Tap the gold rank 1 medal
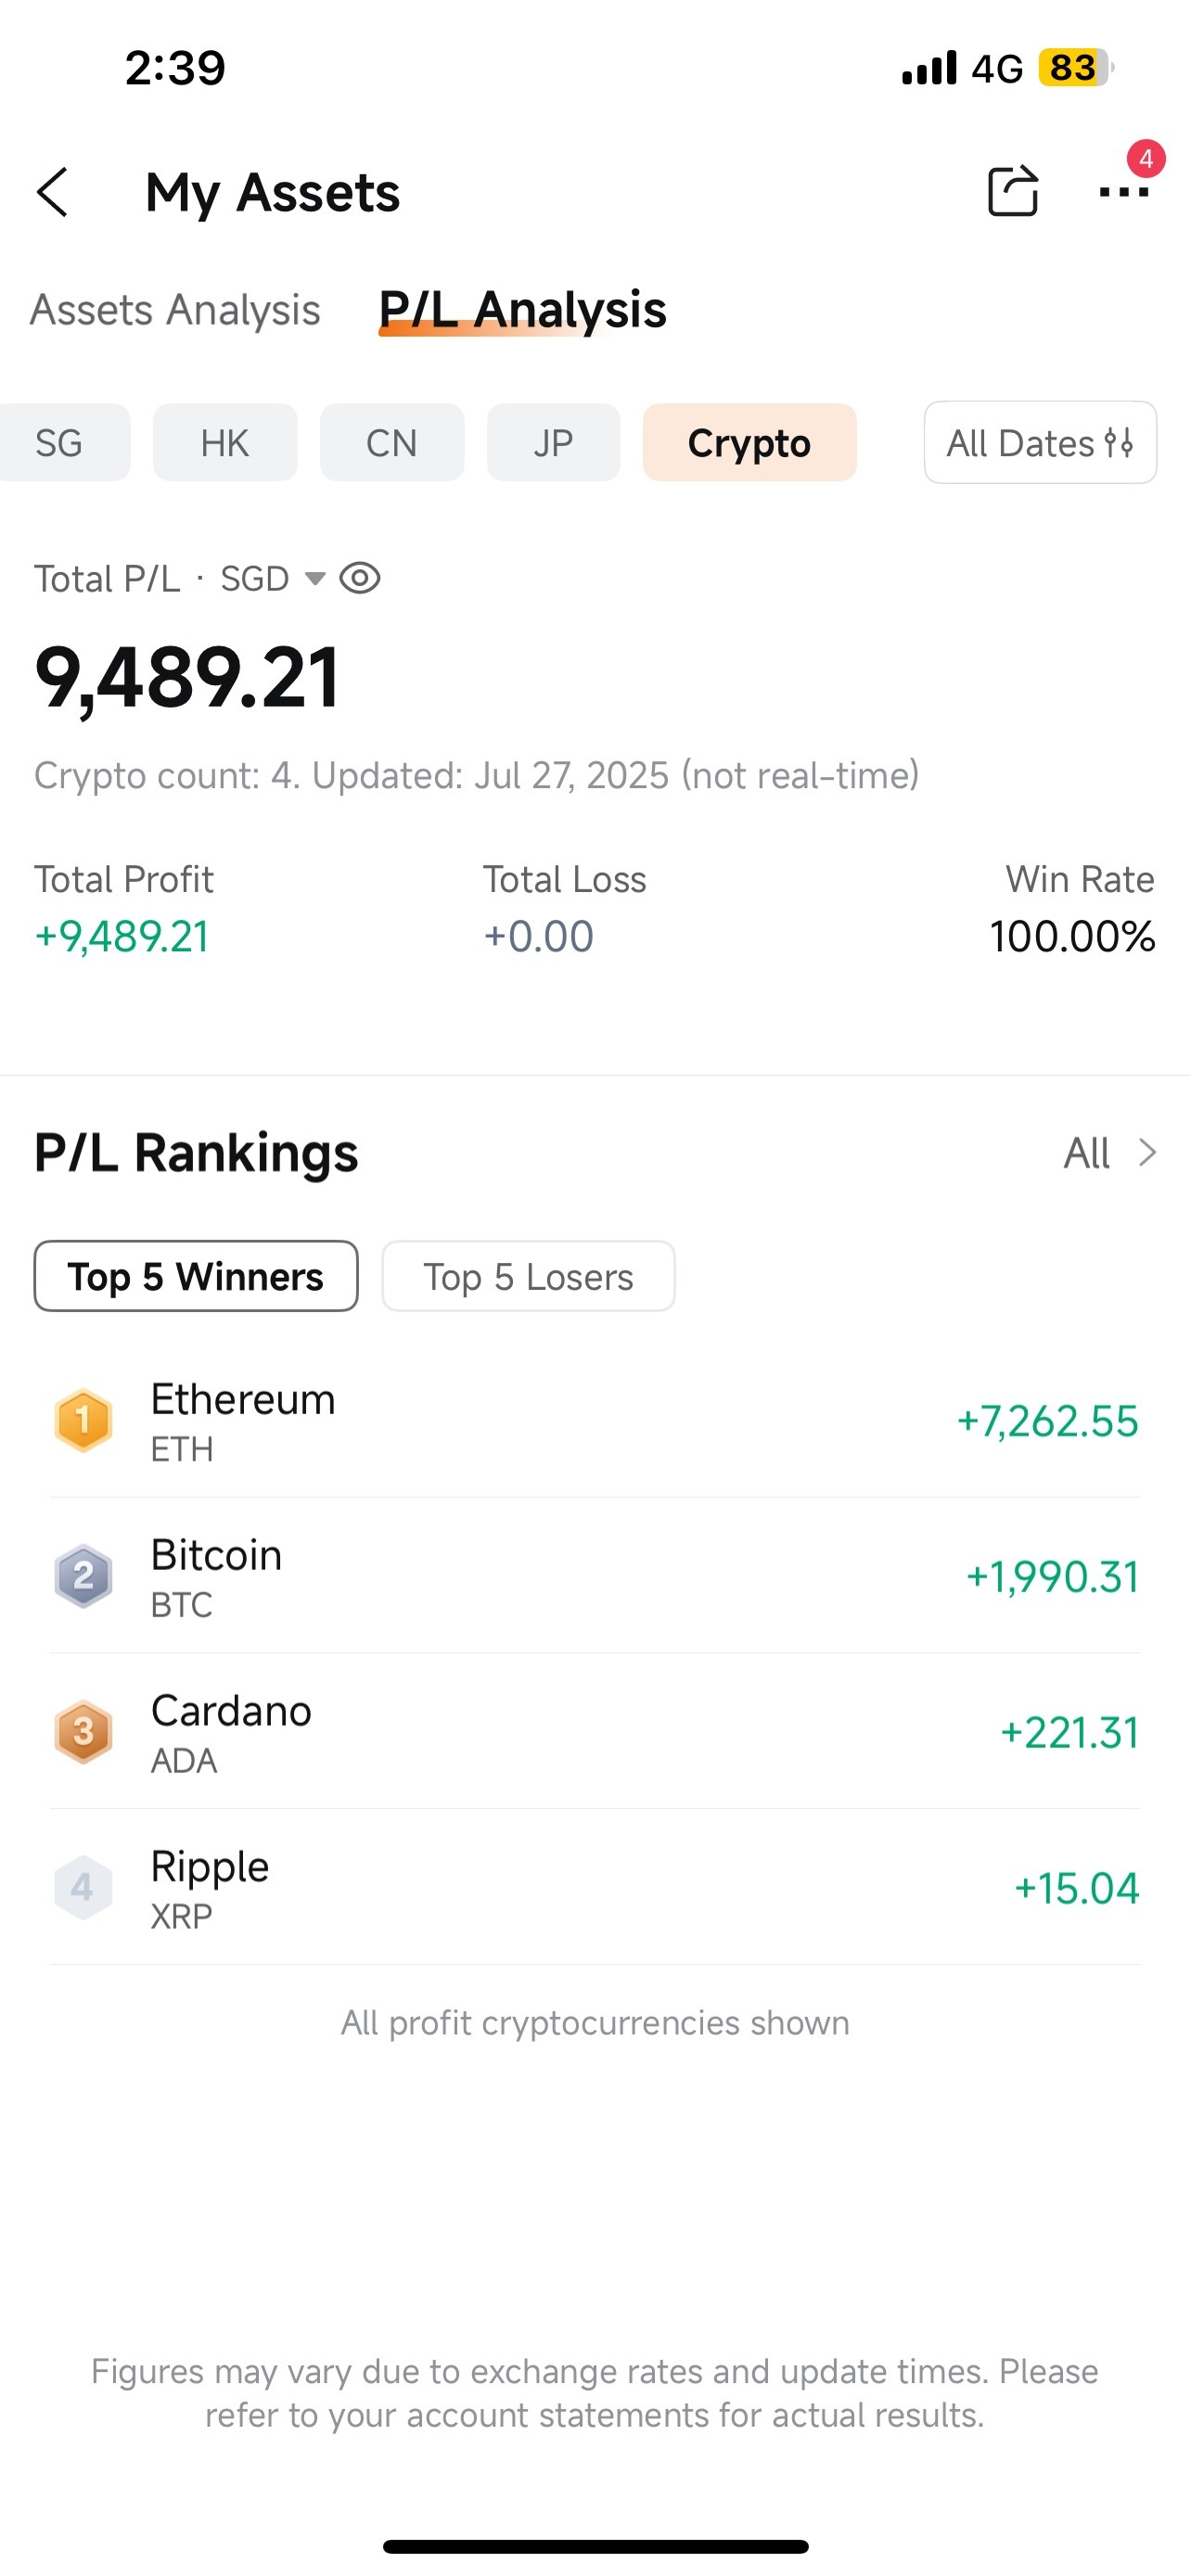The image size is (1191, 2576). coord(83,1420)
